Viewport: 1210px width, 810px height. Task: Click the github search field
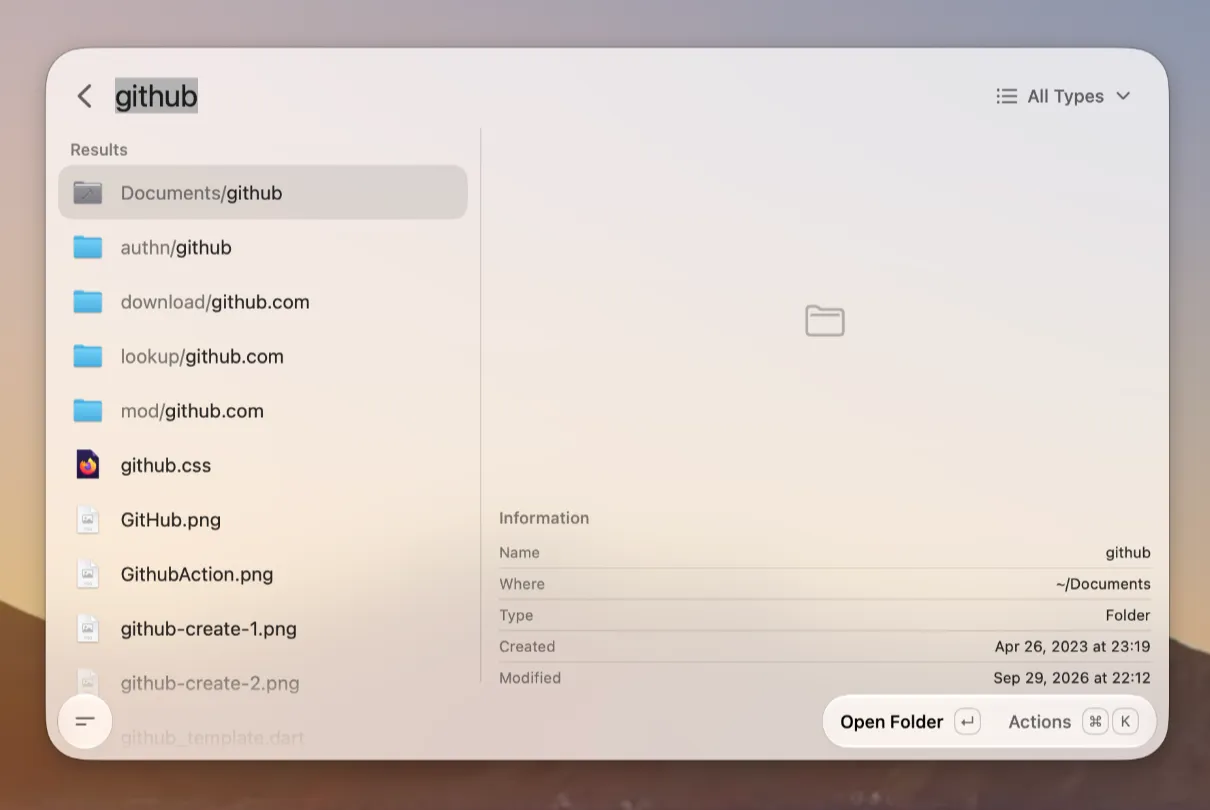[156, 96]
